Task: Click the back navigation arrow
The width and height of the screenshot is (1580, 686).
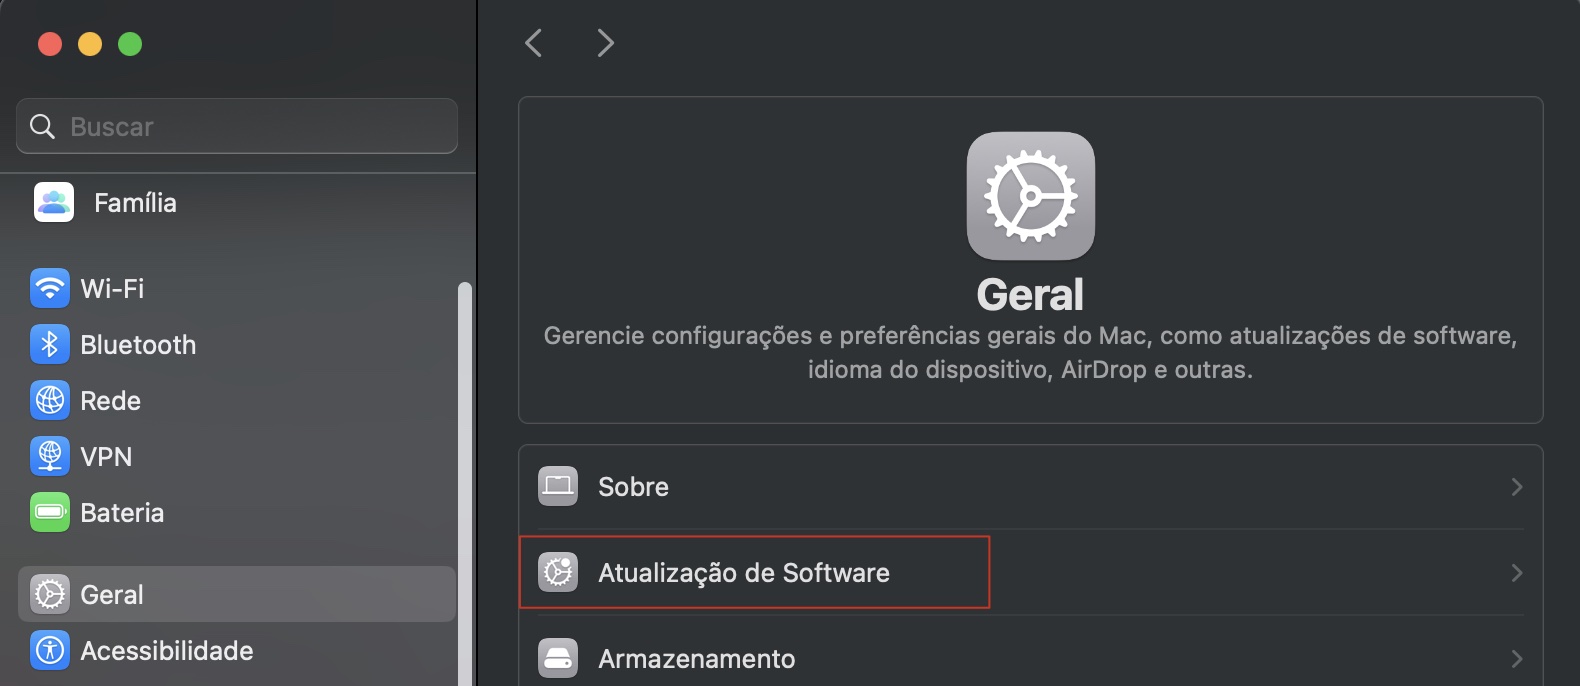Action: [x=533, y=43]
